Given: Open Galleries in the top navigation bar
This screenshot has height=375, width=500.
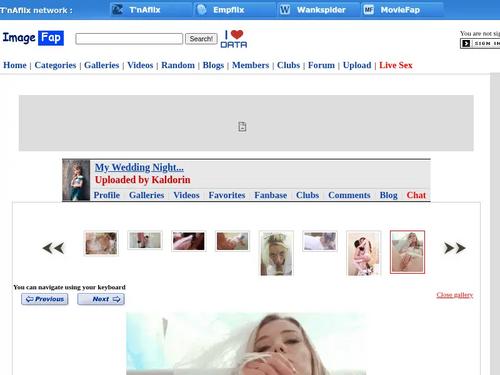Looking at the screenshot, I should point(101,65).
